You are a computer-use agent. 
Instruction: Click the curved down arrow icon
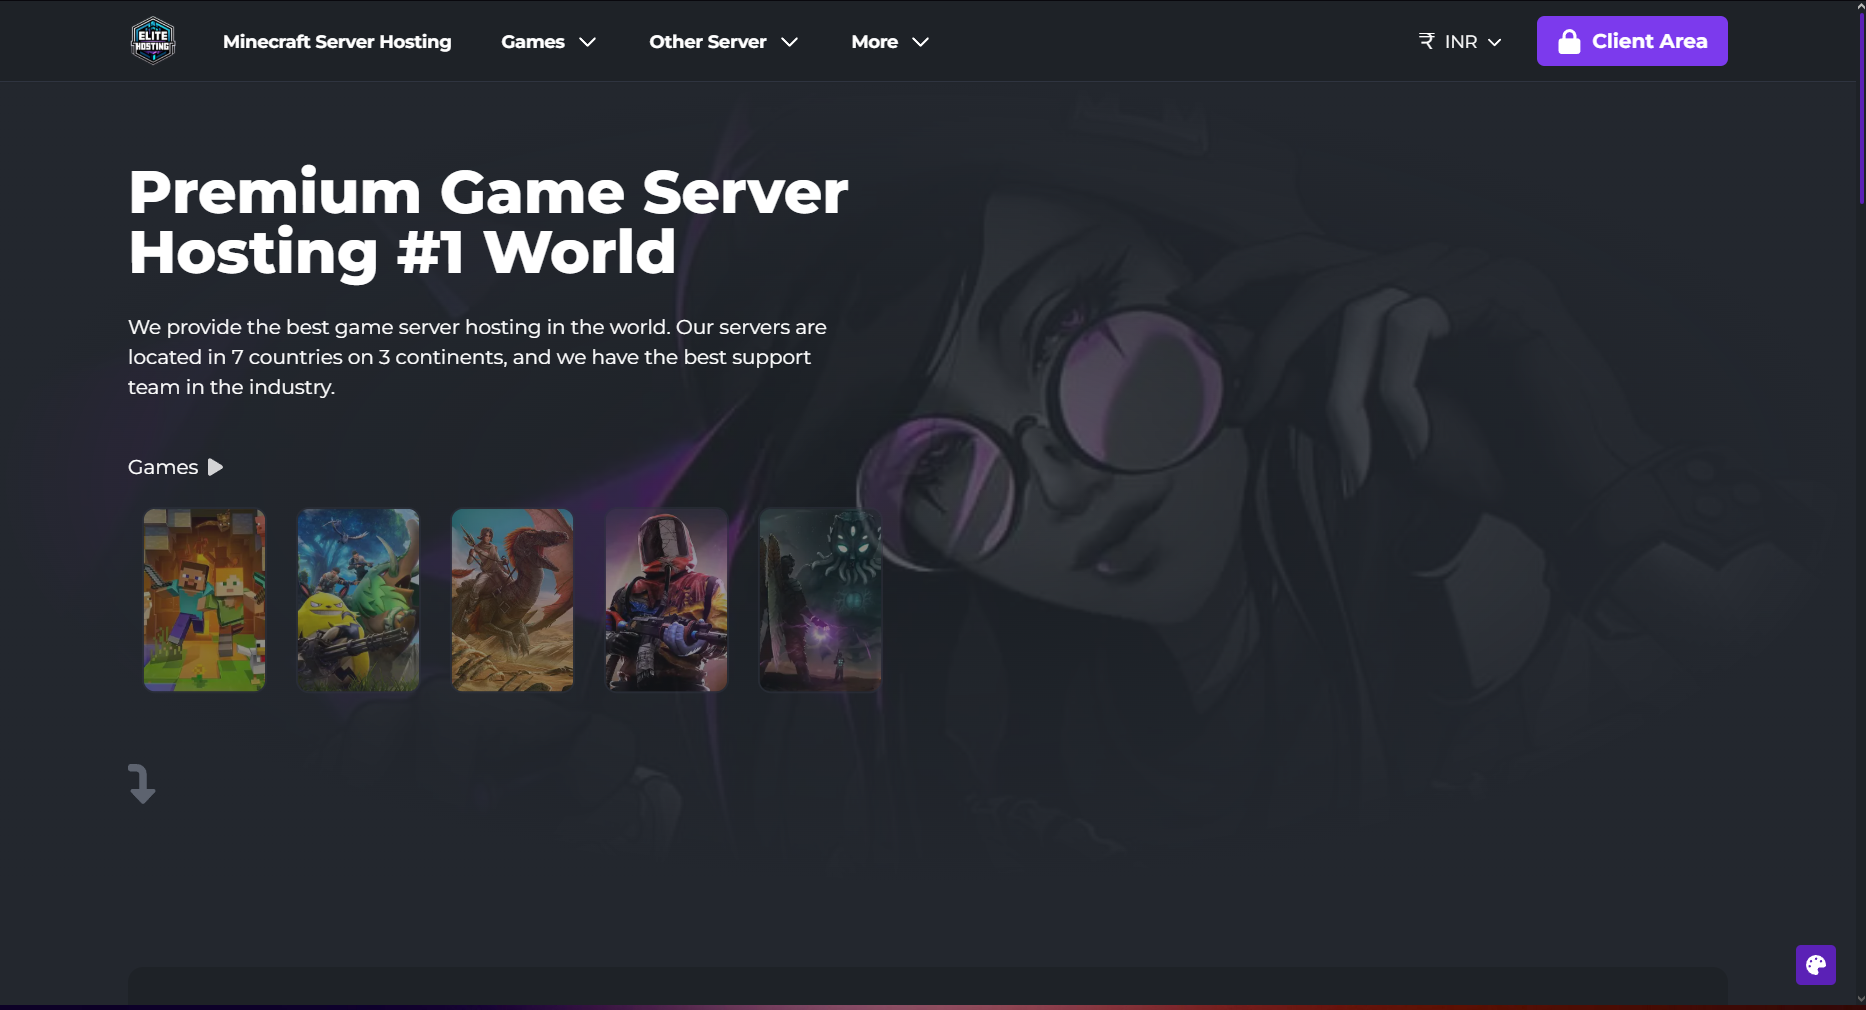click(142, 783)
